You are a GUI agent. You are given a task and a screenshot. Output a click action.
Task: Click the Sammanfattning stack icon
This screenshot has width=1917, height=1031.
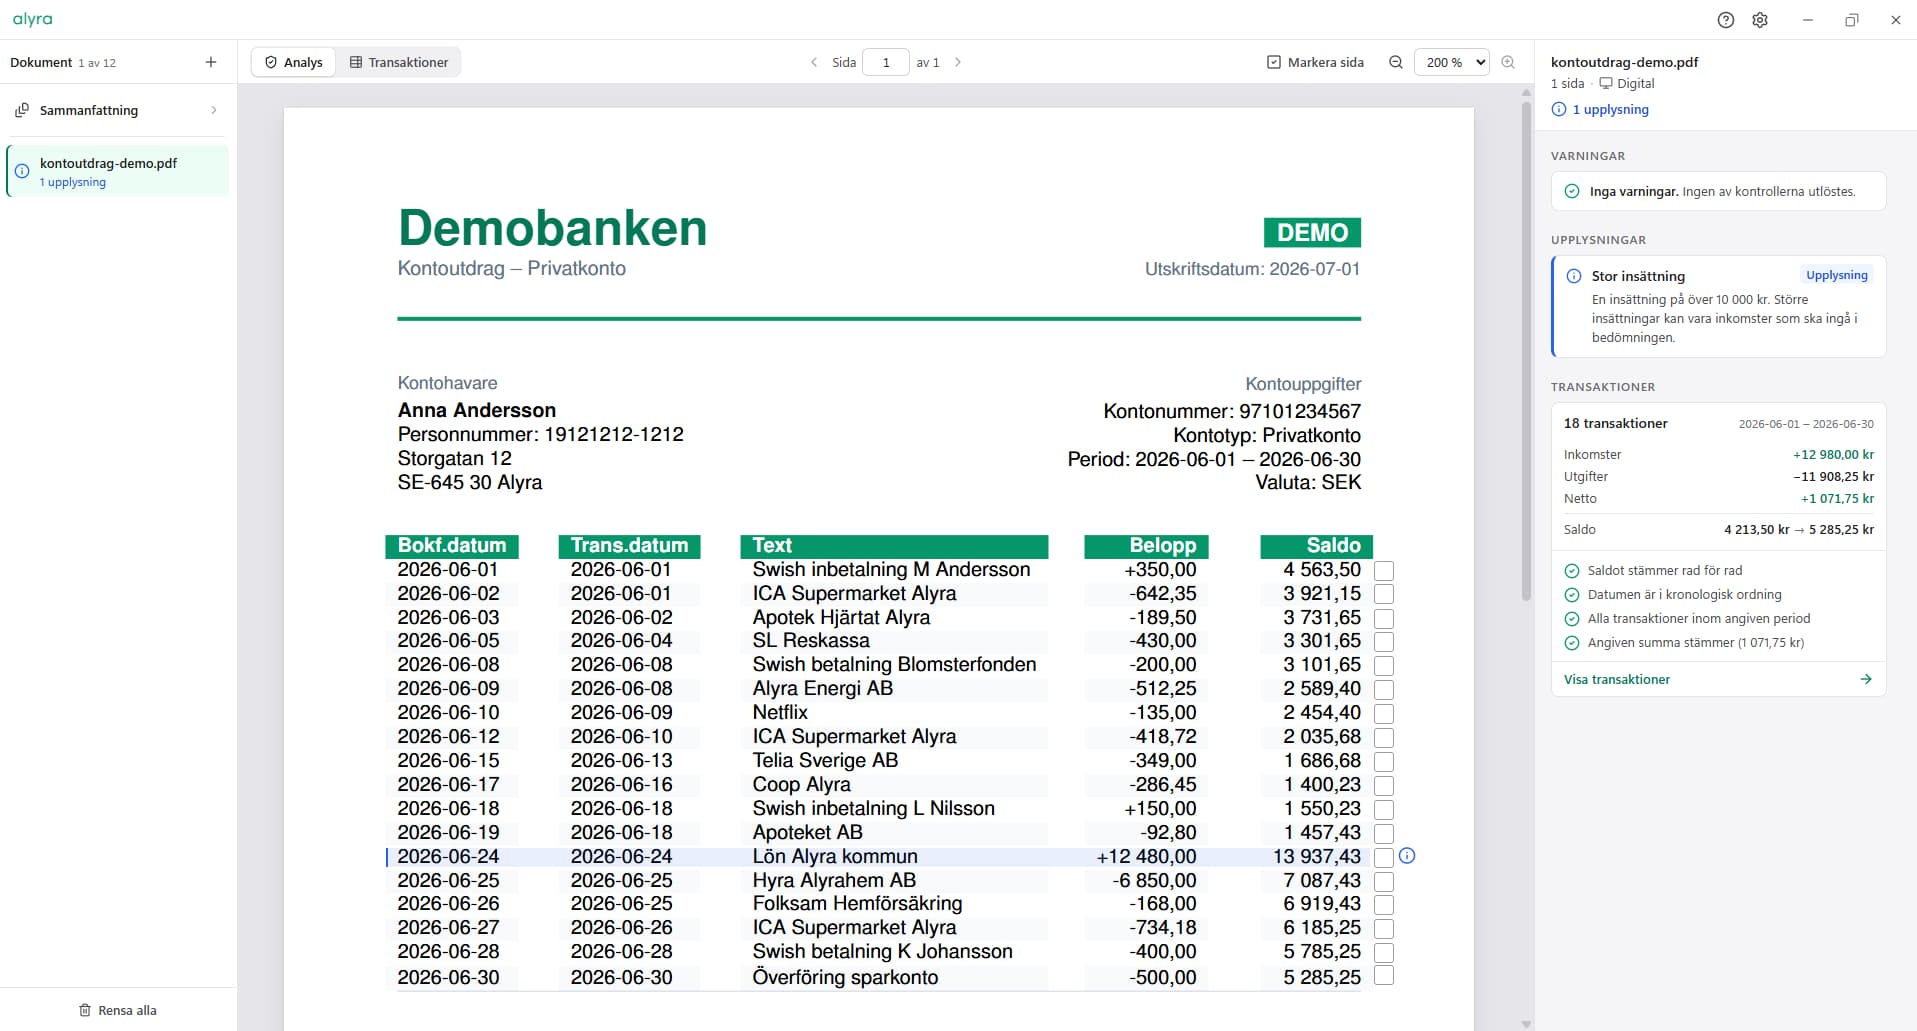(x=22, y=110)
